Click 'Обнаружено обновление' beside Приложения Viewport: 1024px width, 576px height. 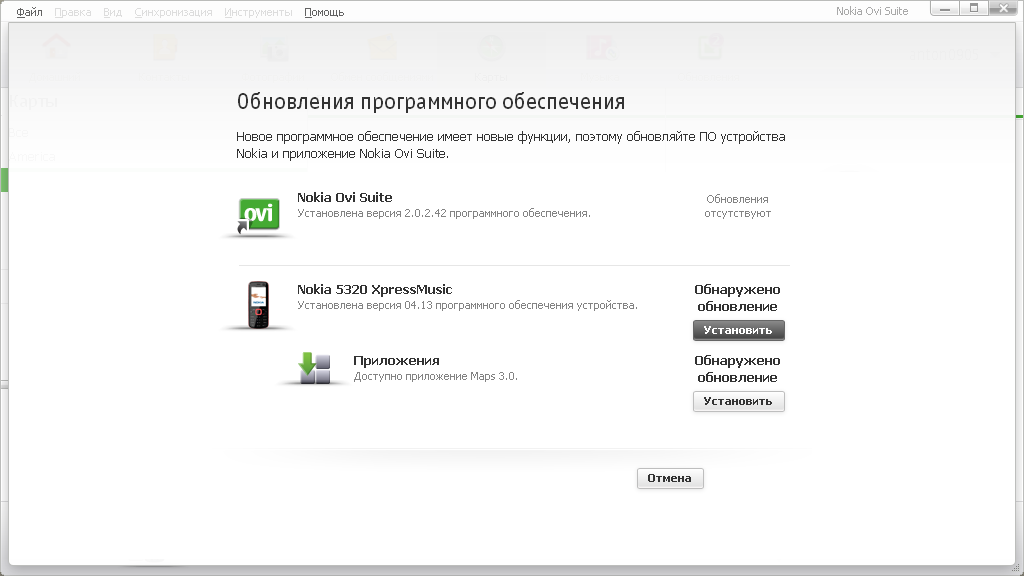[x=737, y=369]
